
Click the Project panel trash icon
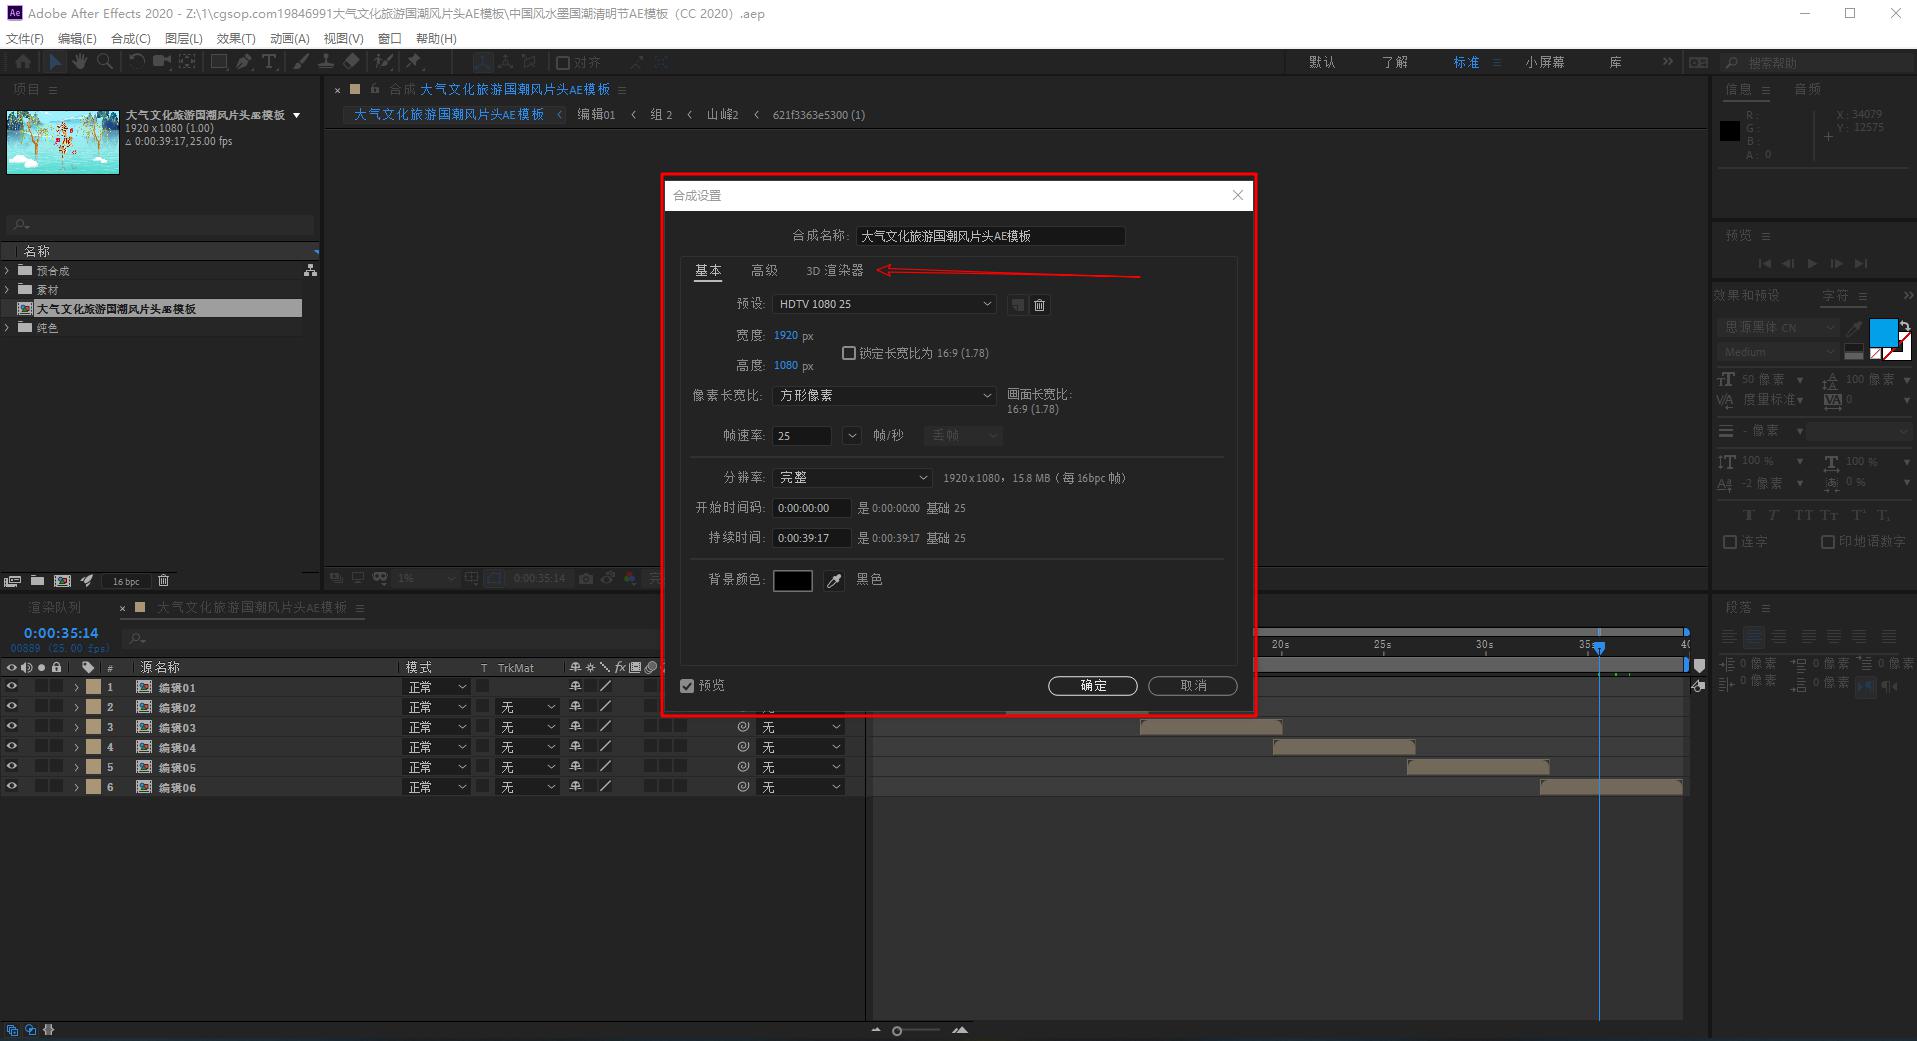(x=164, y=581)
